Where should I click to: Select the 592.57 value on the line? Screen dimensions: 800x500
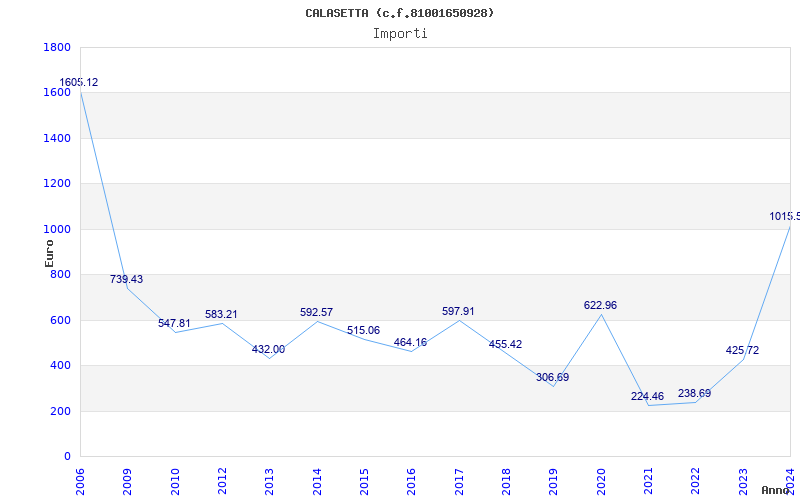tap(316, 313)
